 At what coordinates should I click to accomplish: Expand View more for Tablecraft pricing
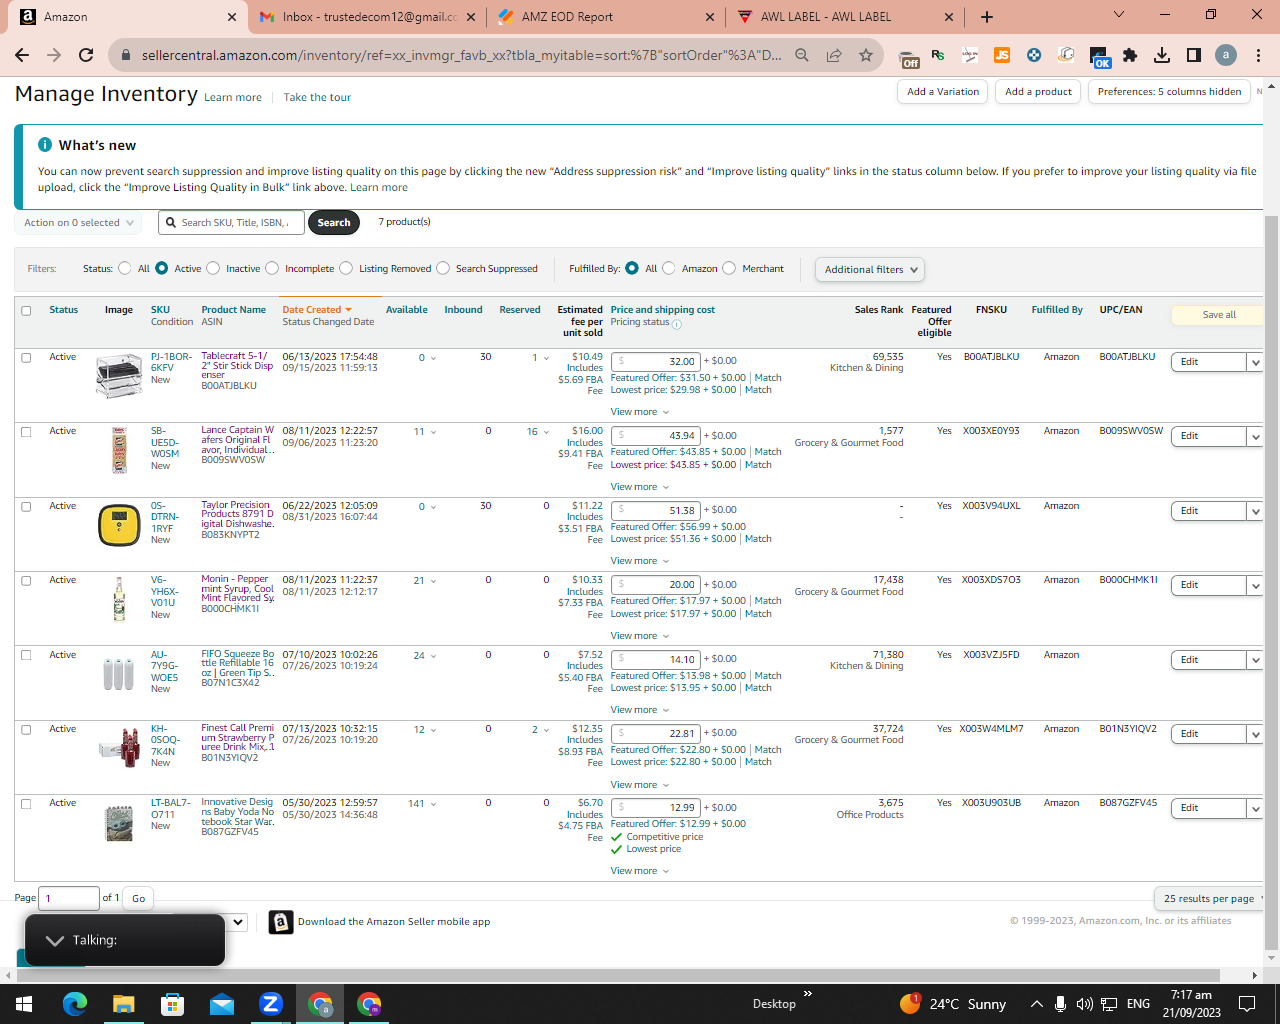click(x=640, y=412)
